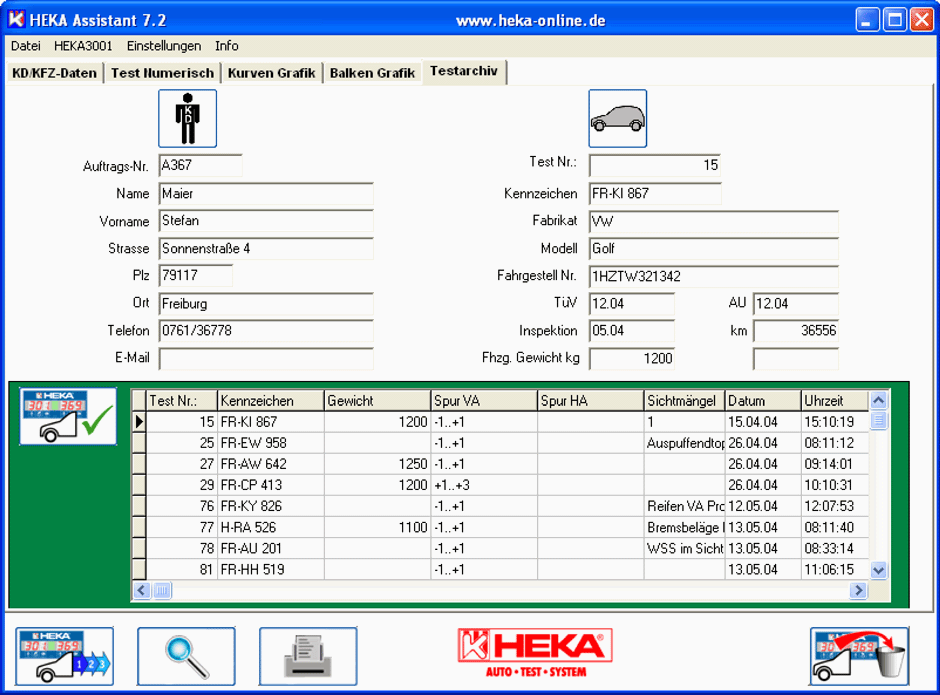The image size is (940, 695).
Task: Click the customer person icon
Action: point(187,119)
